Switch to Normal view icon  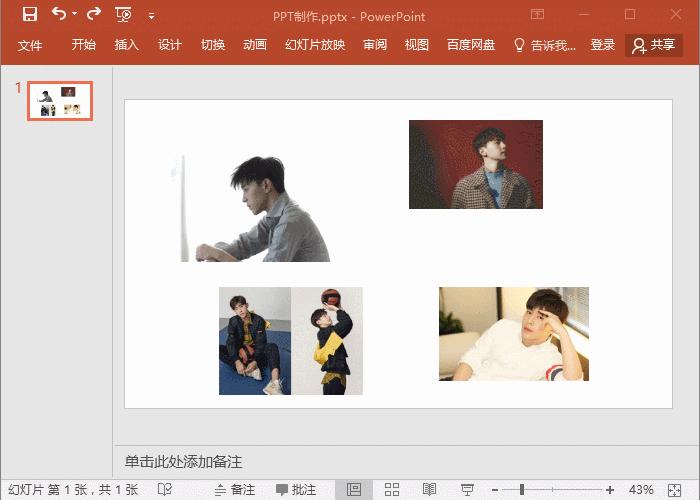(354, 490)
